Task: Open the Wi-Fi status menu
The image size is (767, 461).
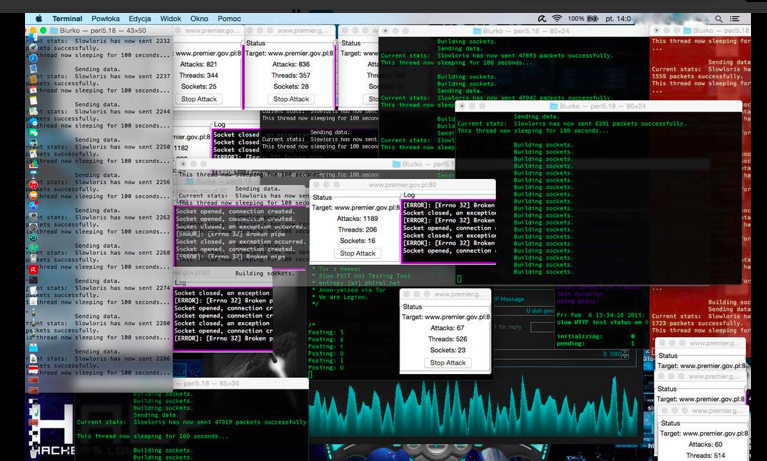Action: pos(557,19)
